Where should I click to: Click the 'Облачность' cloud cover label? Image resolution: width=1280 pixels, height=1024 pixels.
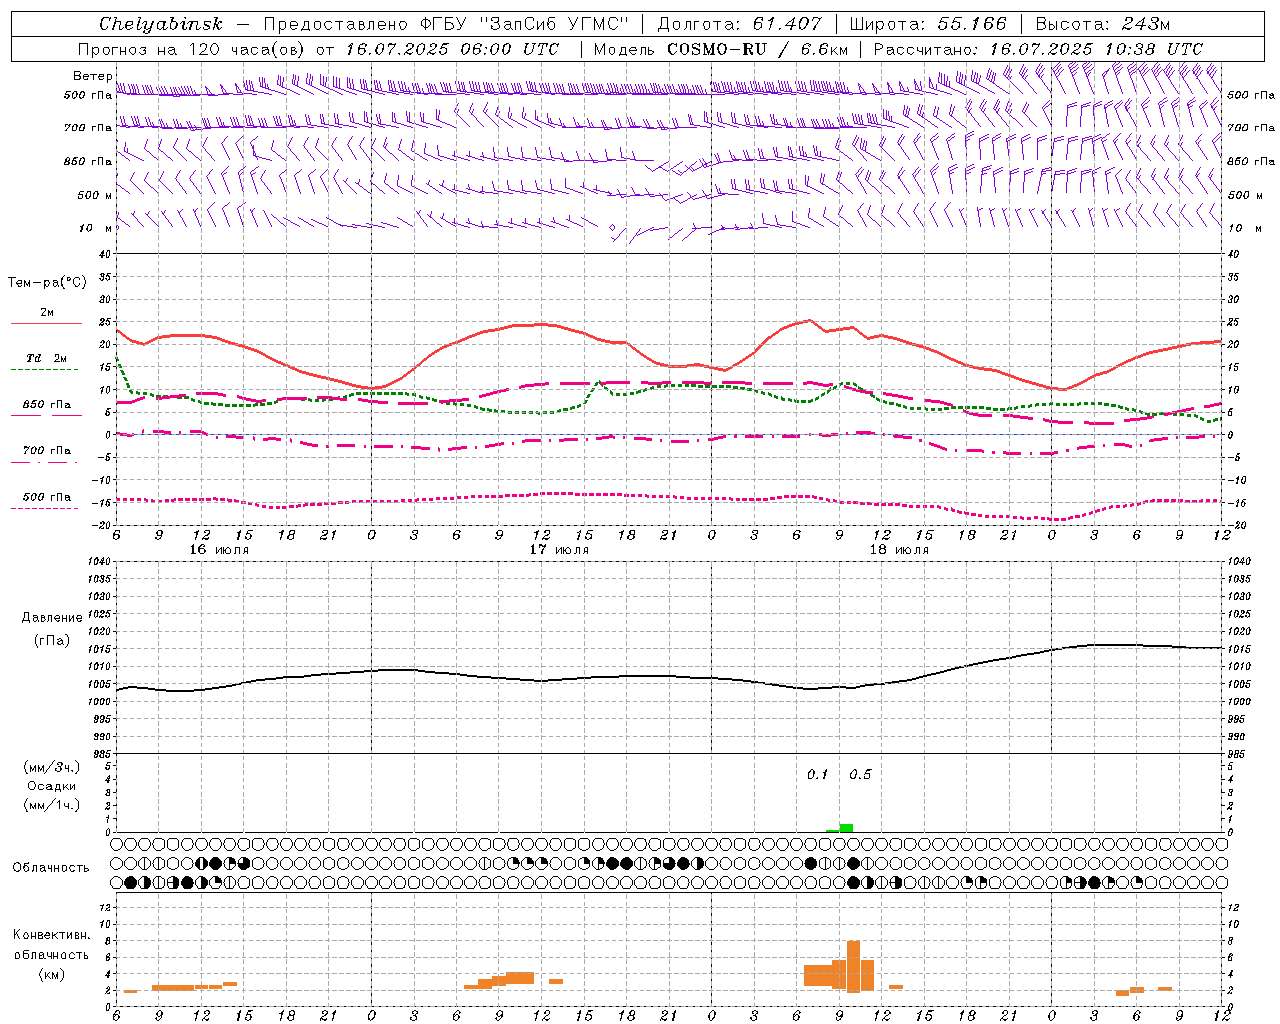click(51, 868)
